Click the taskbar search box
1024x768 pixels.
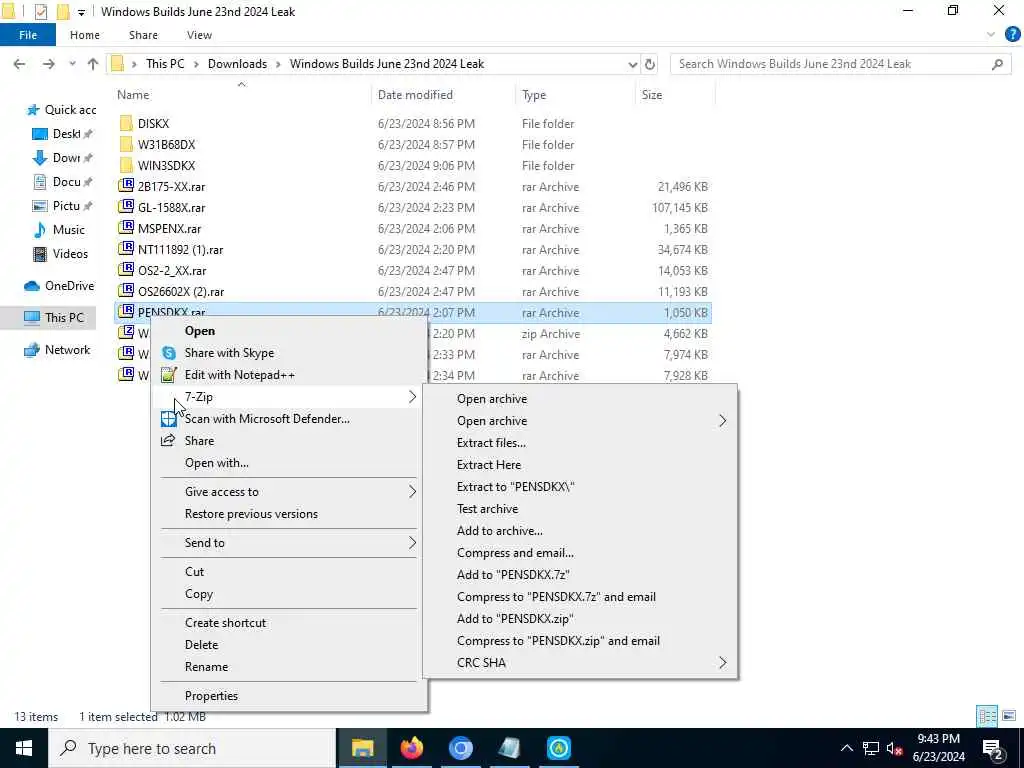point(193,748)
